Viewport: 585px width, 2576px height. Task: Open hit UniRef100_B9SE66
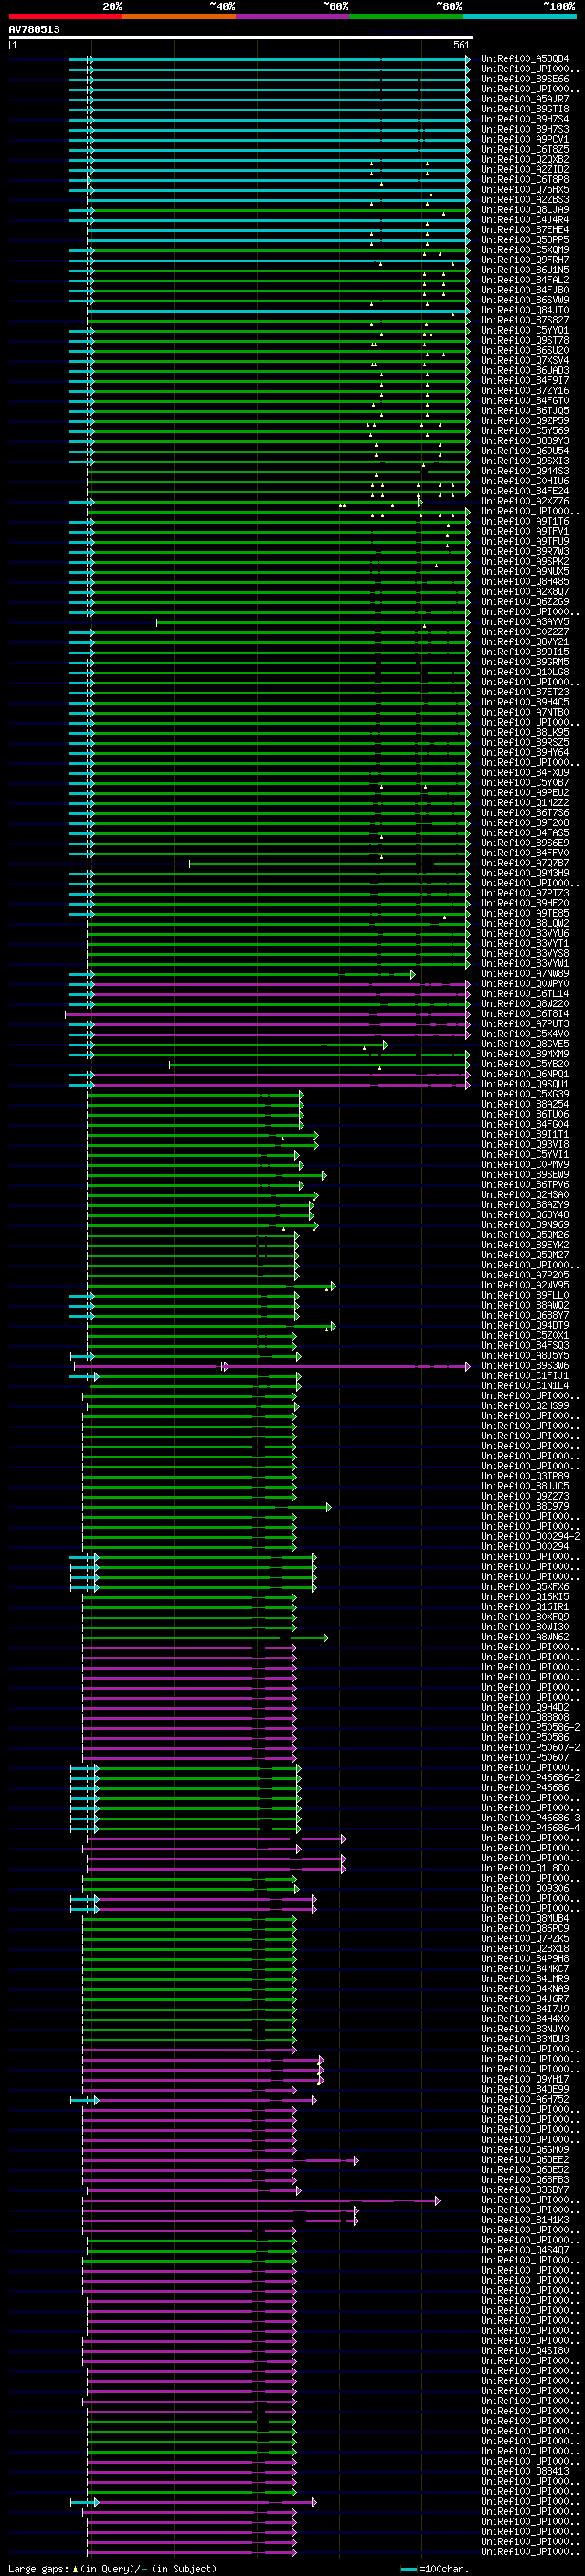coord(525,79)
